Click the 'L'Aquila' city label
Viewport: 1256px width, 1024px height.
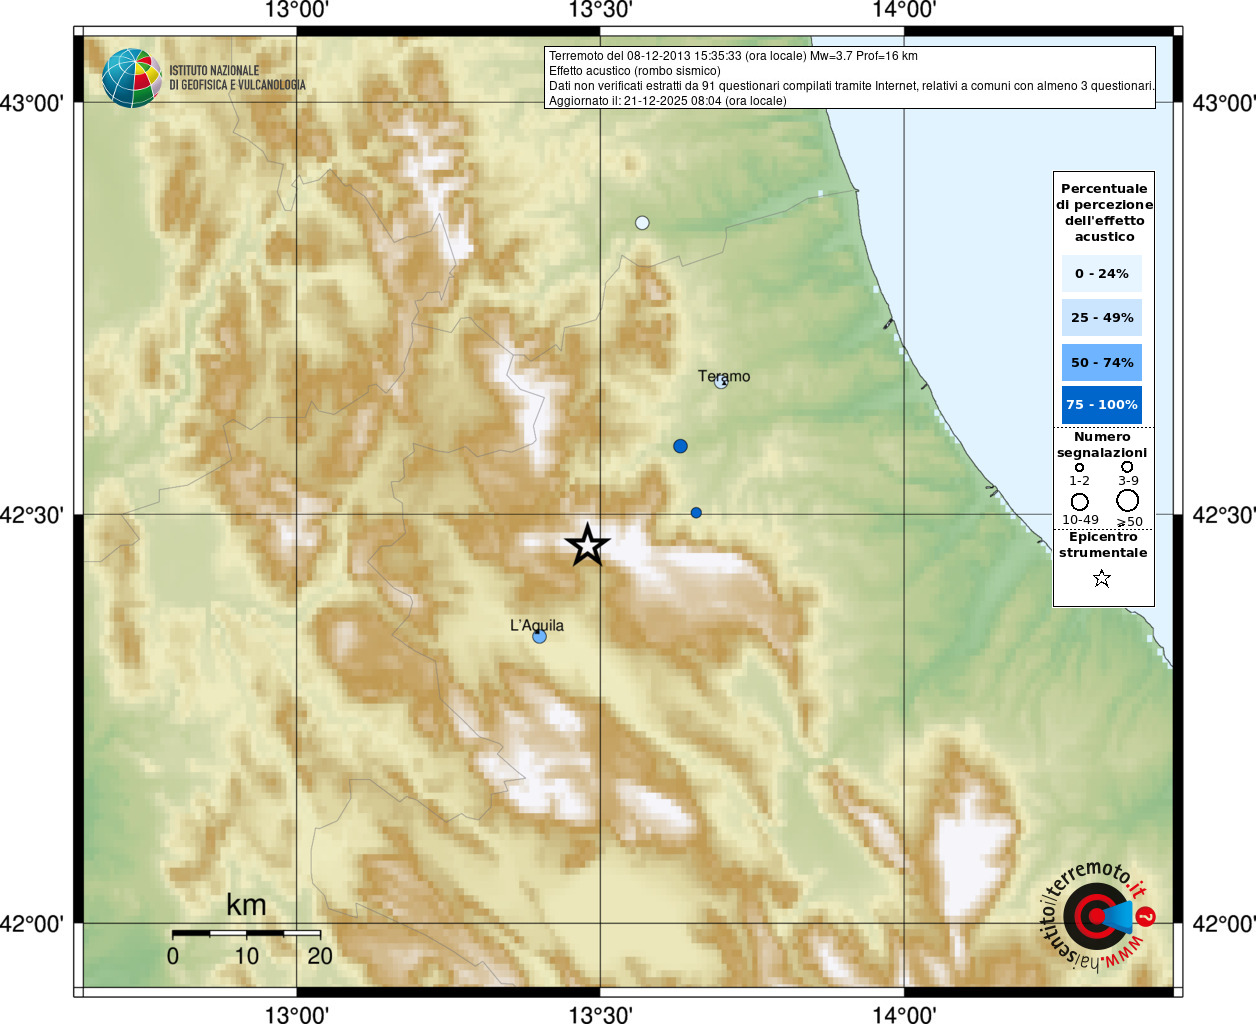tap(537, 625)
